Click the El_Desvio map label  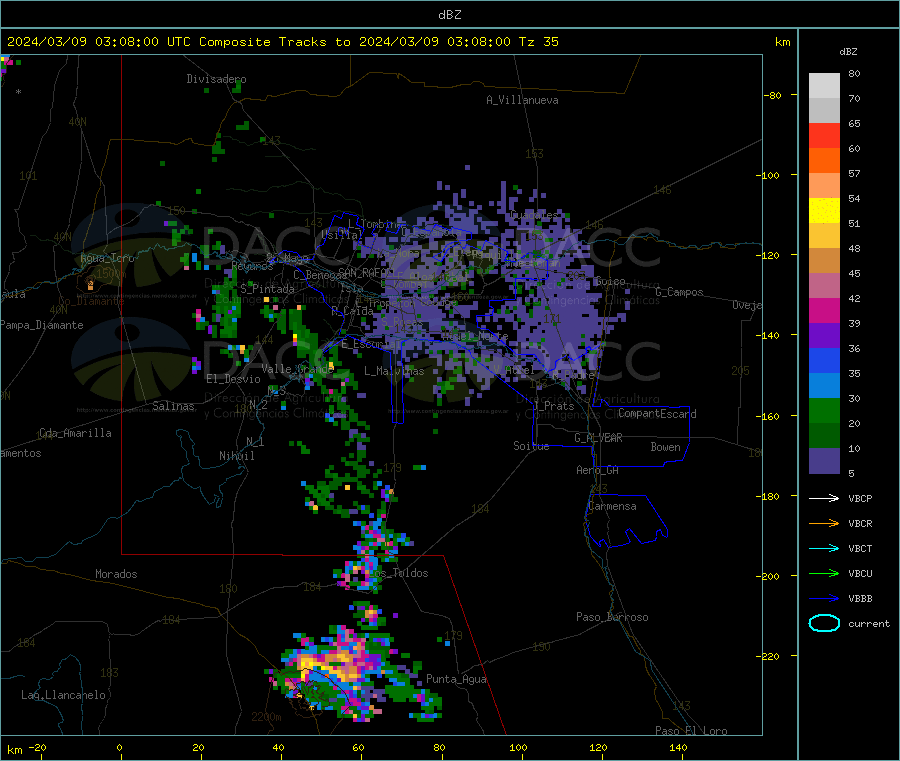(233, 379)
